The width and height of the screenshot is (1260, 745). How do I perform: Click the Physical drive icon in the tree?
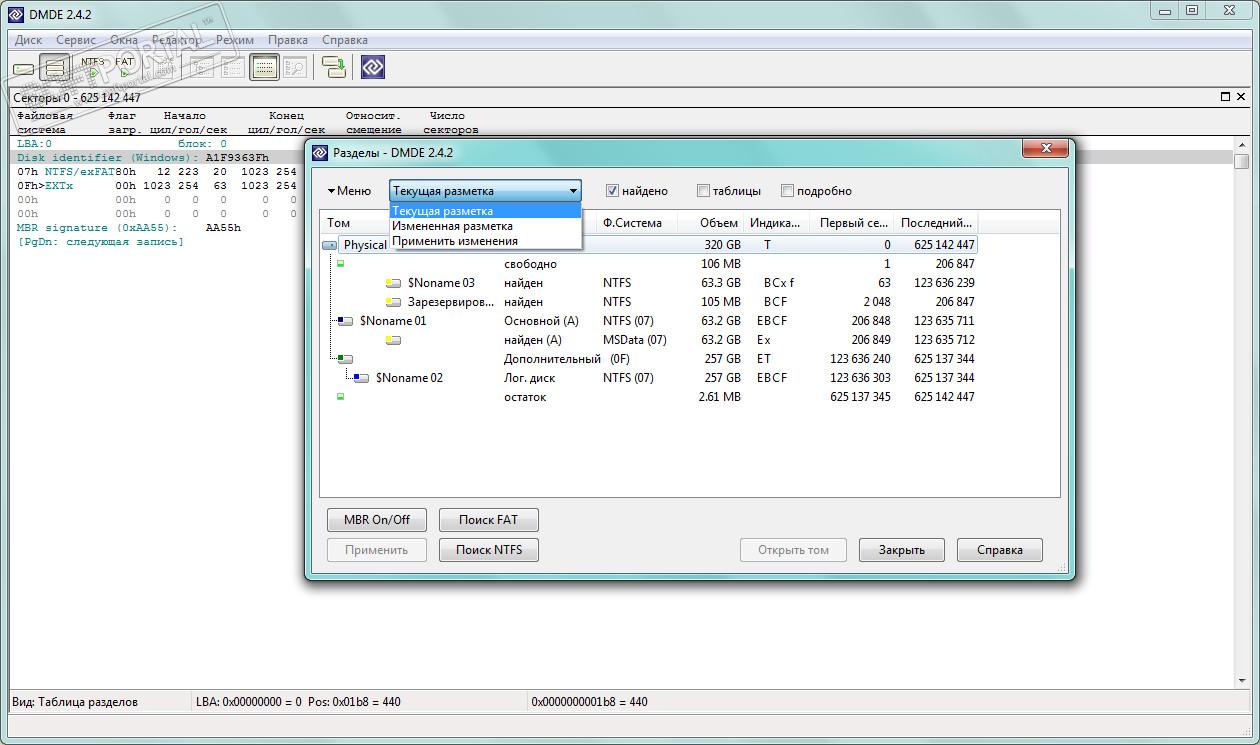[330, 245]
